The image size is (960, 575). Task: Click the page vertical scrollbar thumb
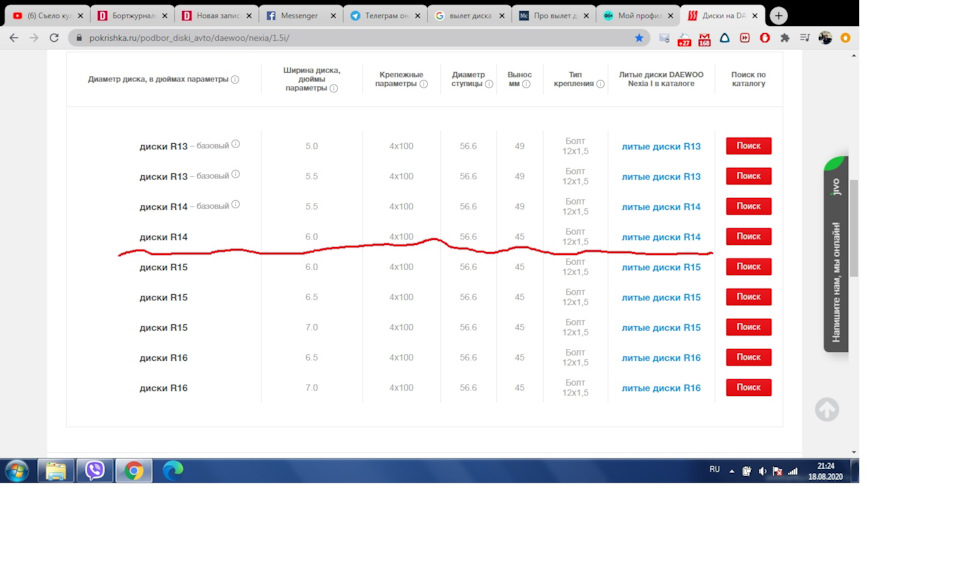click(853, 228)
